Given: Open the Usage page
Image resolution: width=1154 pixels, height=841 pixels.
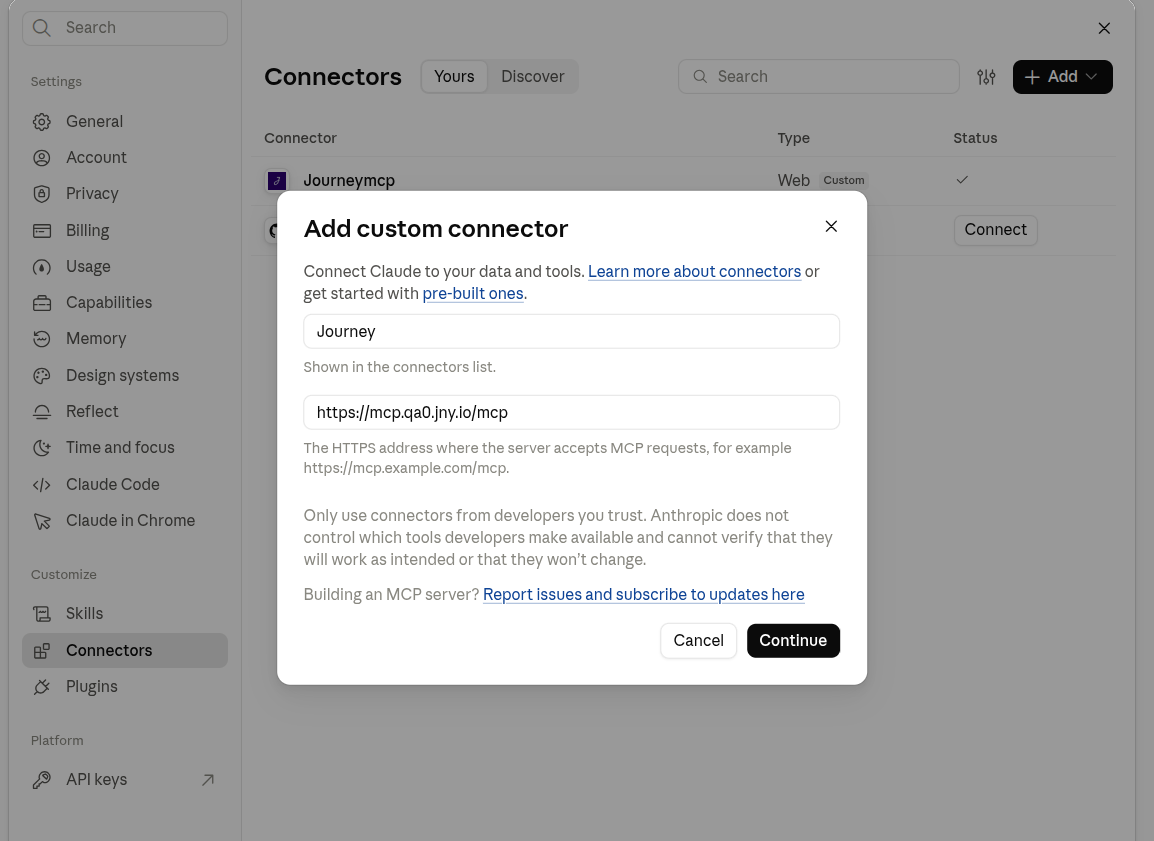Looking at the screenshot, I should tap(124, 266).
